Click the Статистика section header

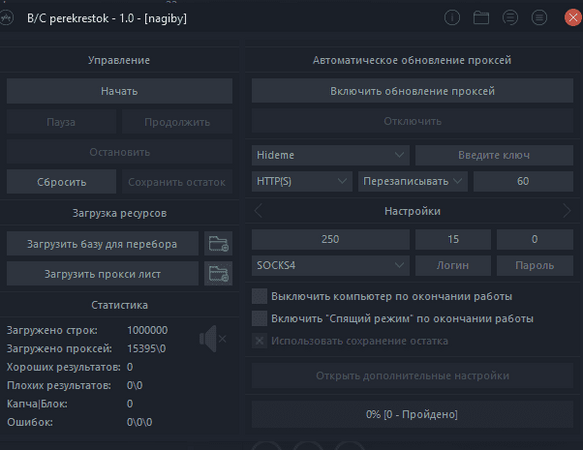coord(119,305)
